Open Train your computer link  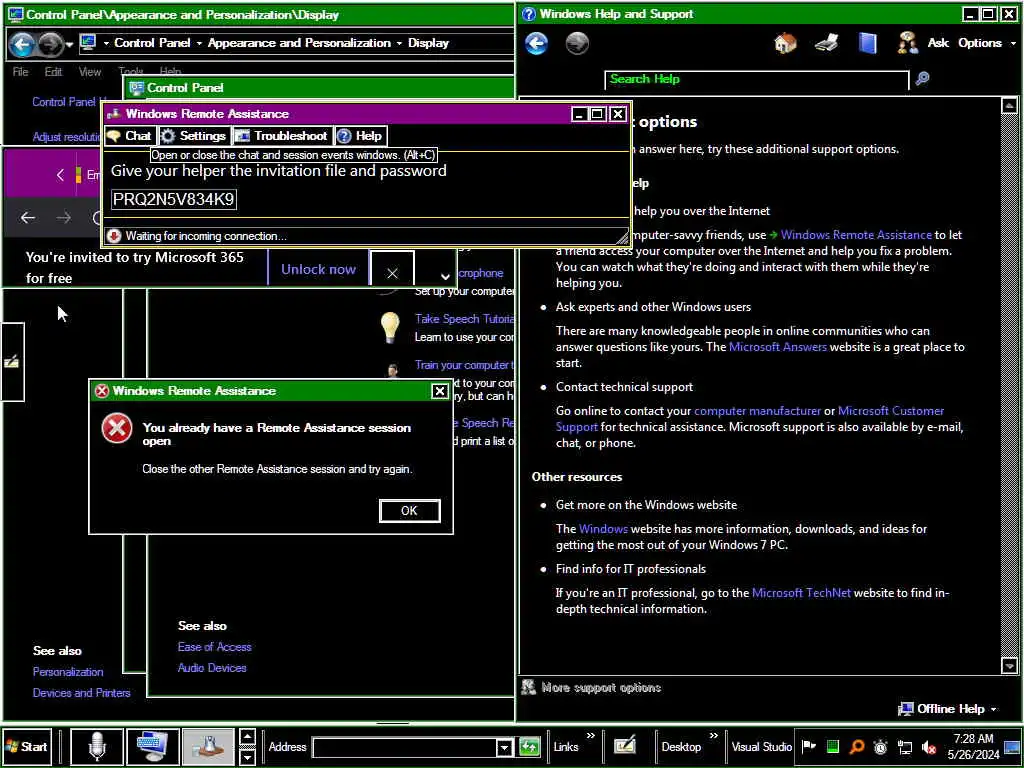click(464, 365)
